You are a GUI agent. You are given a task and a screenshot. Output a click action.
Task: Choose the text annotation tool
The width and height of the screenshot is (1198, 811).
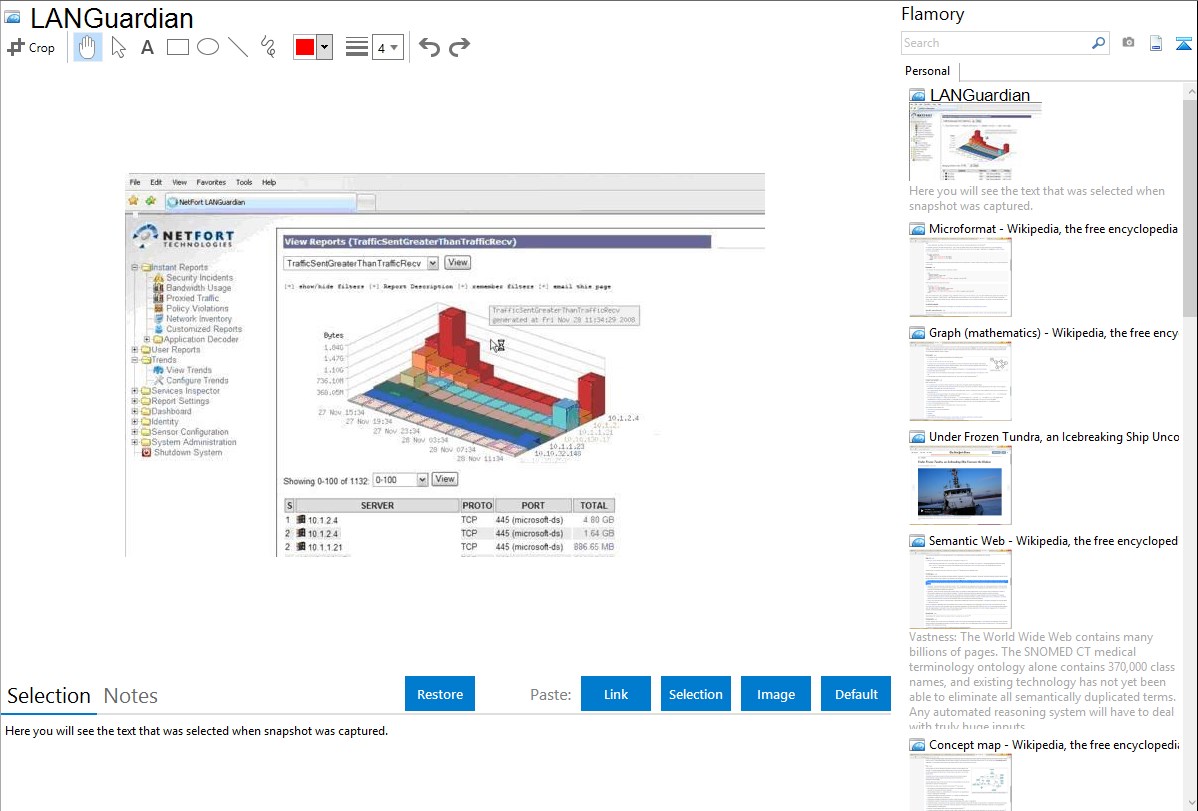coord(147,47)
